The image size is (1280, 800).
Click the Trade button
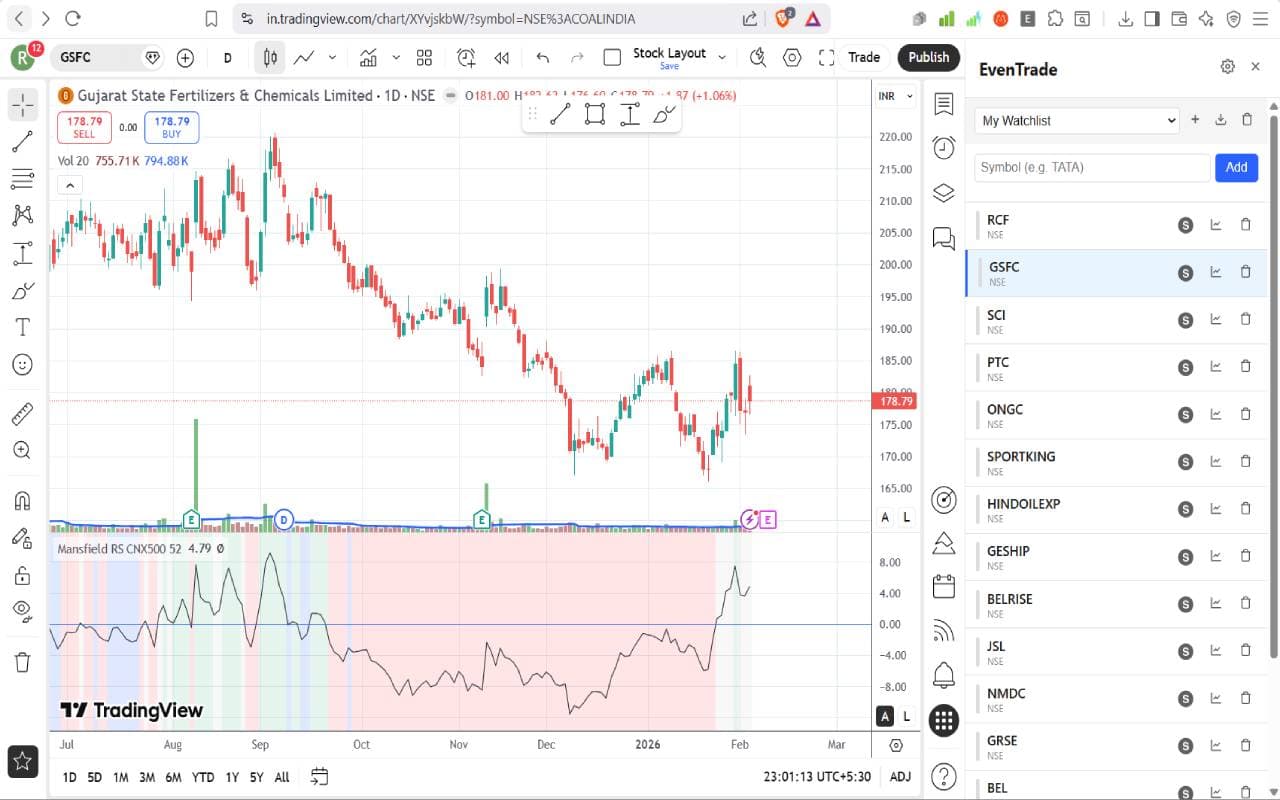864,58
